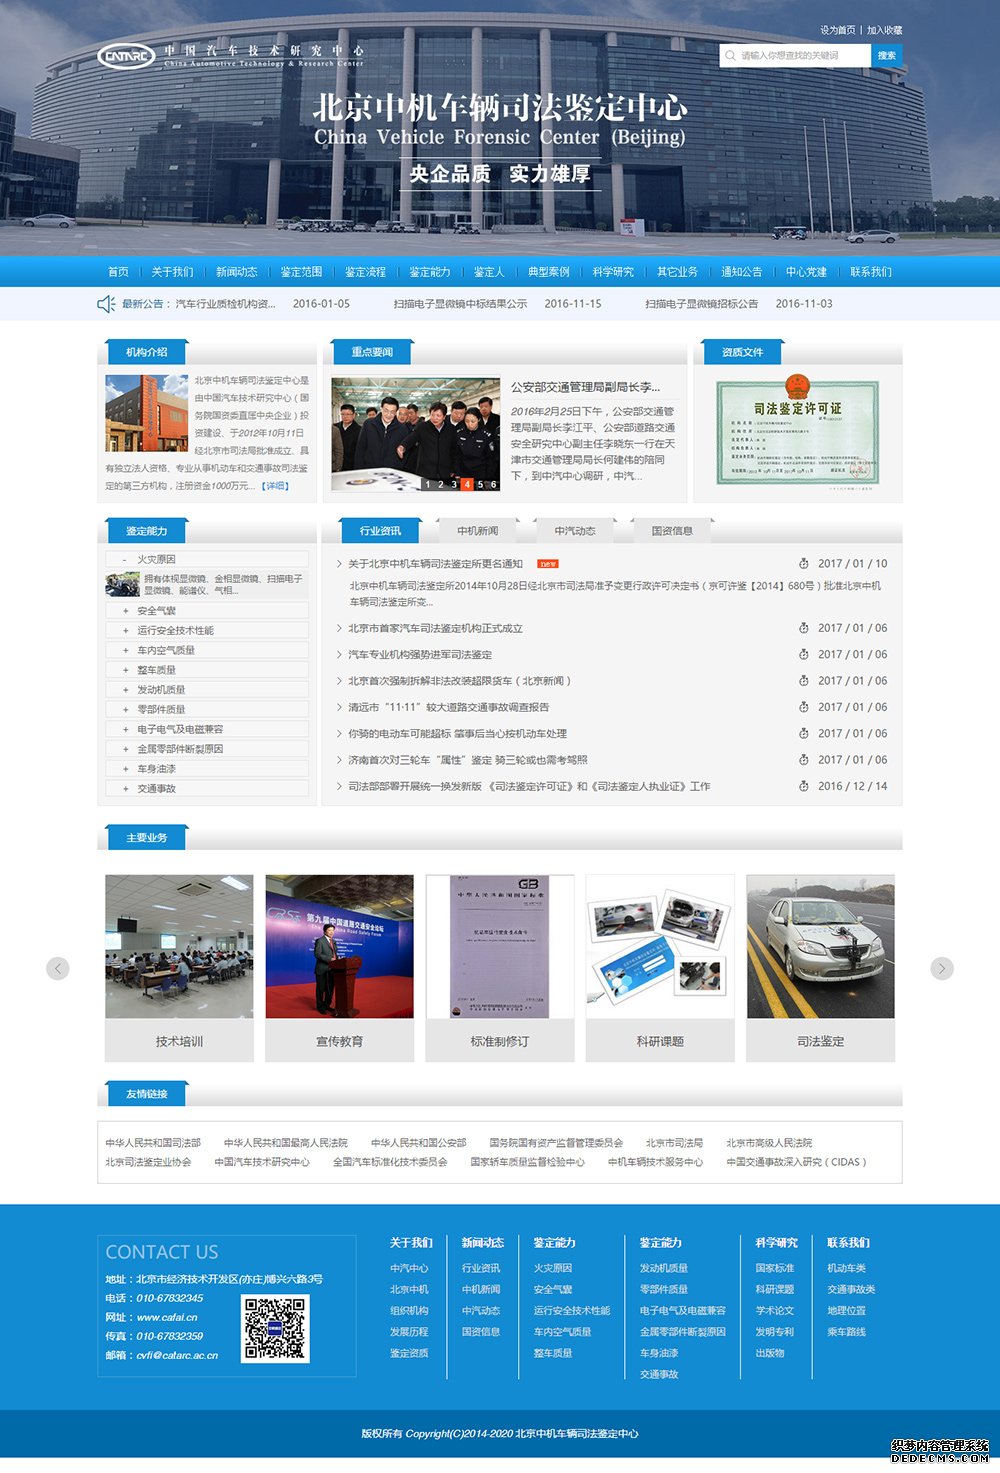Open article 济南首次对三轮车“属性”鉴定
This screenshot has height=1473, width=1000.
click(x=468, y=760)
